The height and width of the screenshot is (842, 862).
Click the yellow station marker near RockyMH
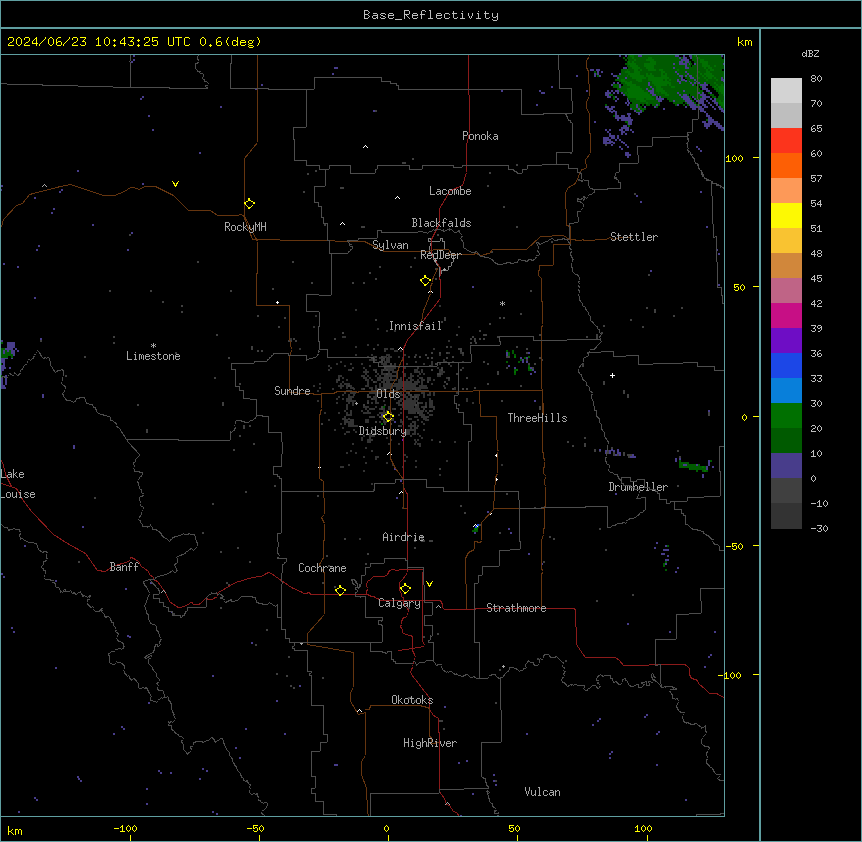coord(250,204)
